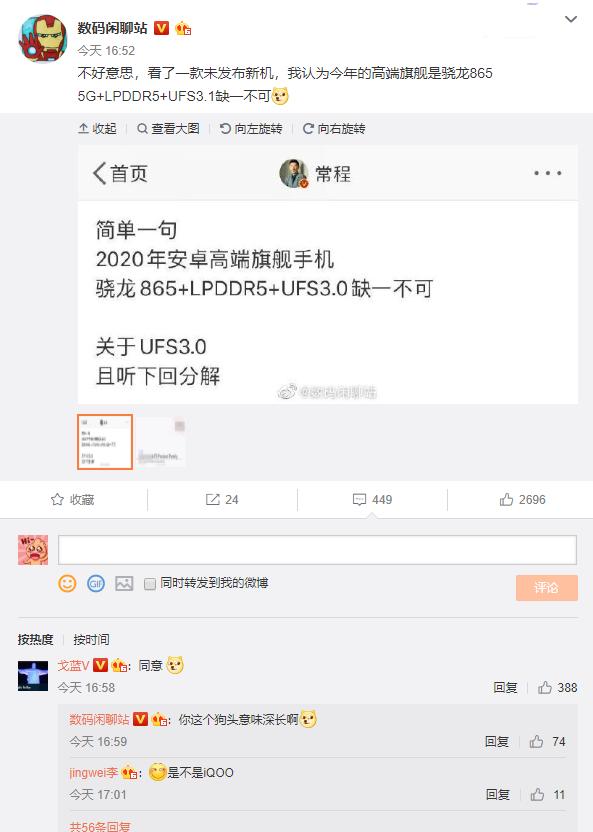Screen dimensions: 593x832
Task: Like the post with 2696 thumbs-up
Action: 522,499
